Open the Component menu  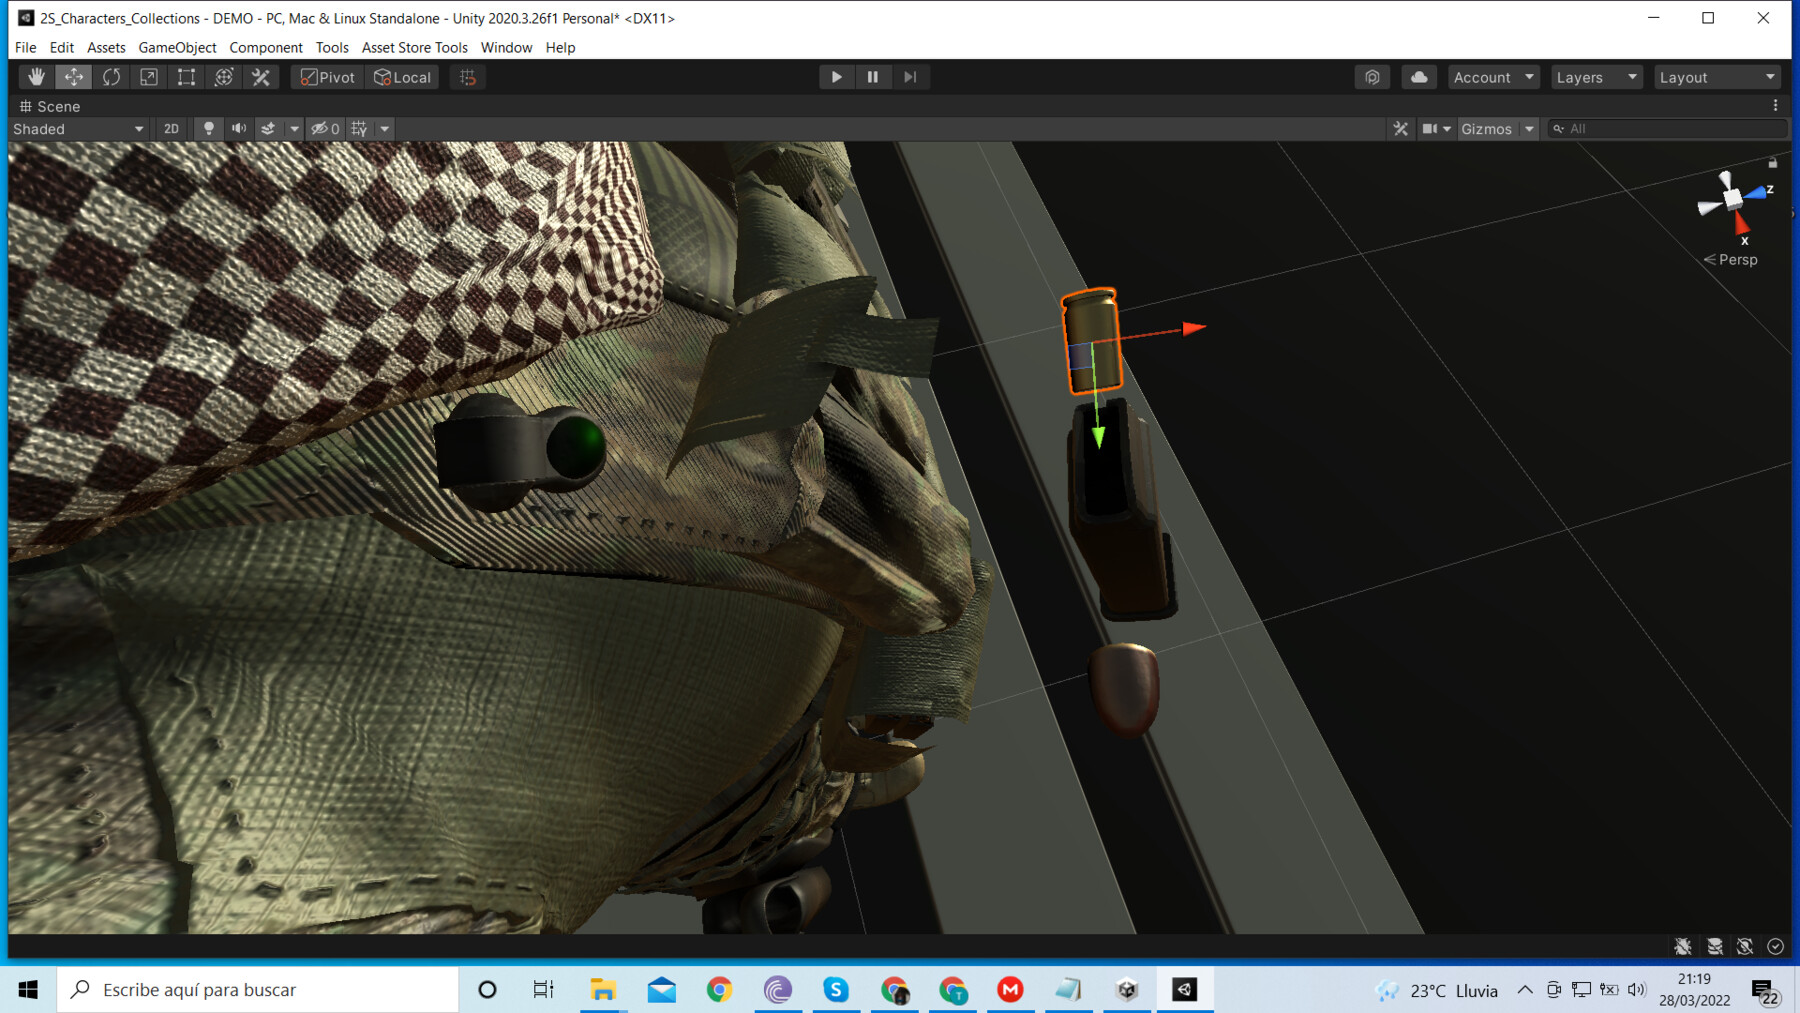click(266, 47)
